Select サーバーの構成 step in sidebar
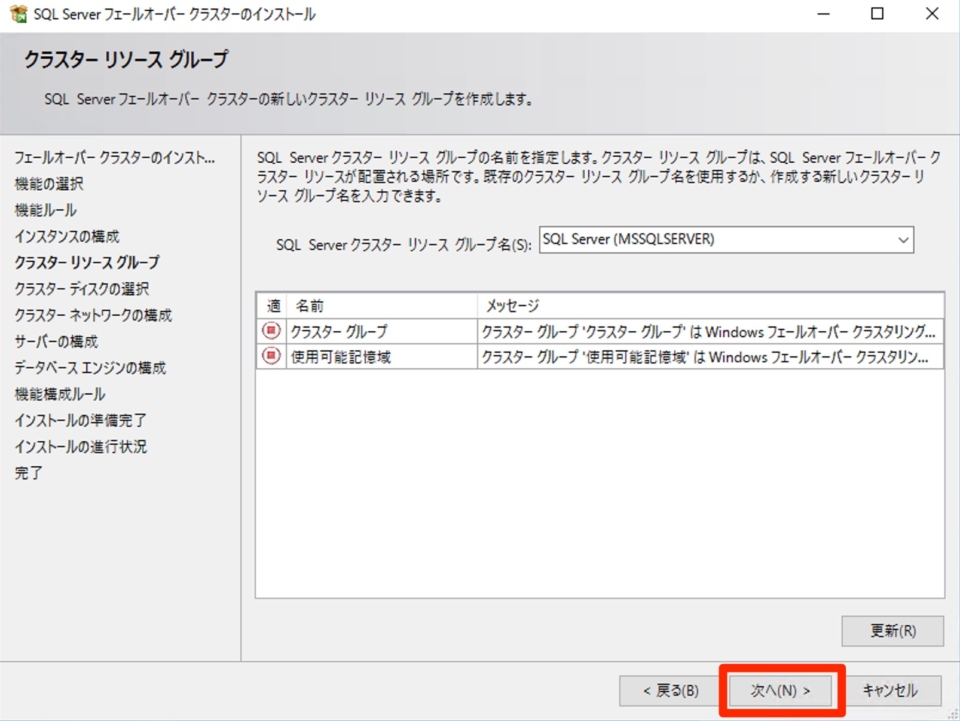 tap(56, 342)
